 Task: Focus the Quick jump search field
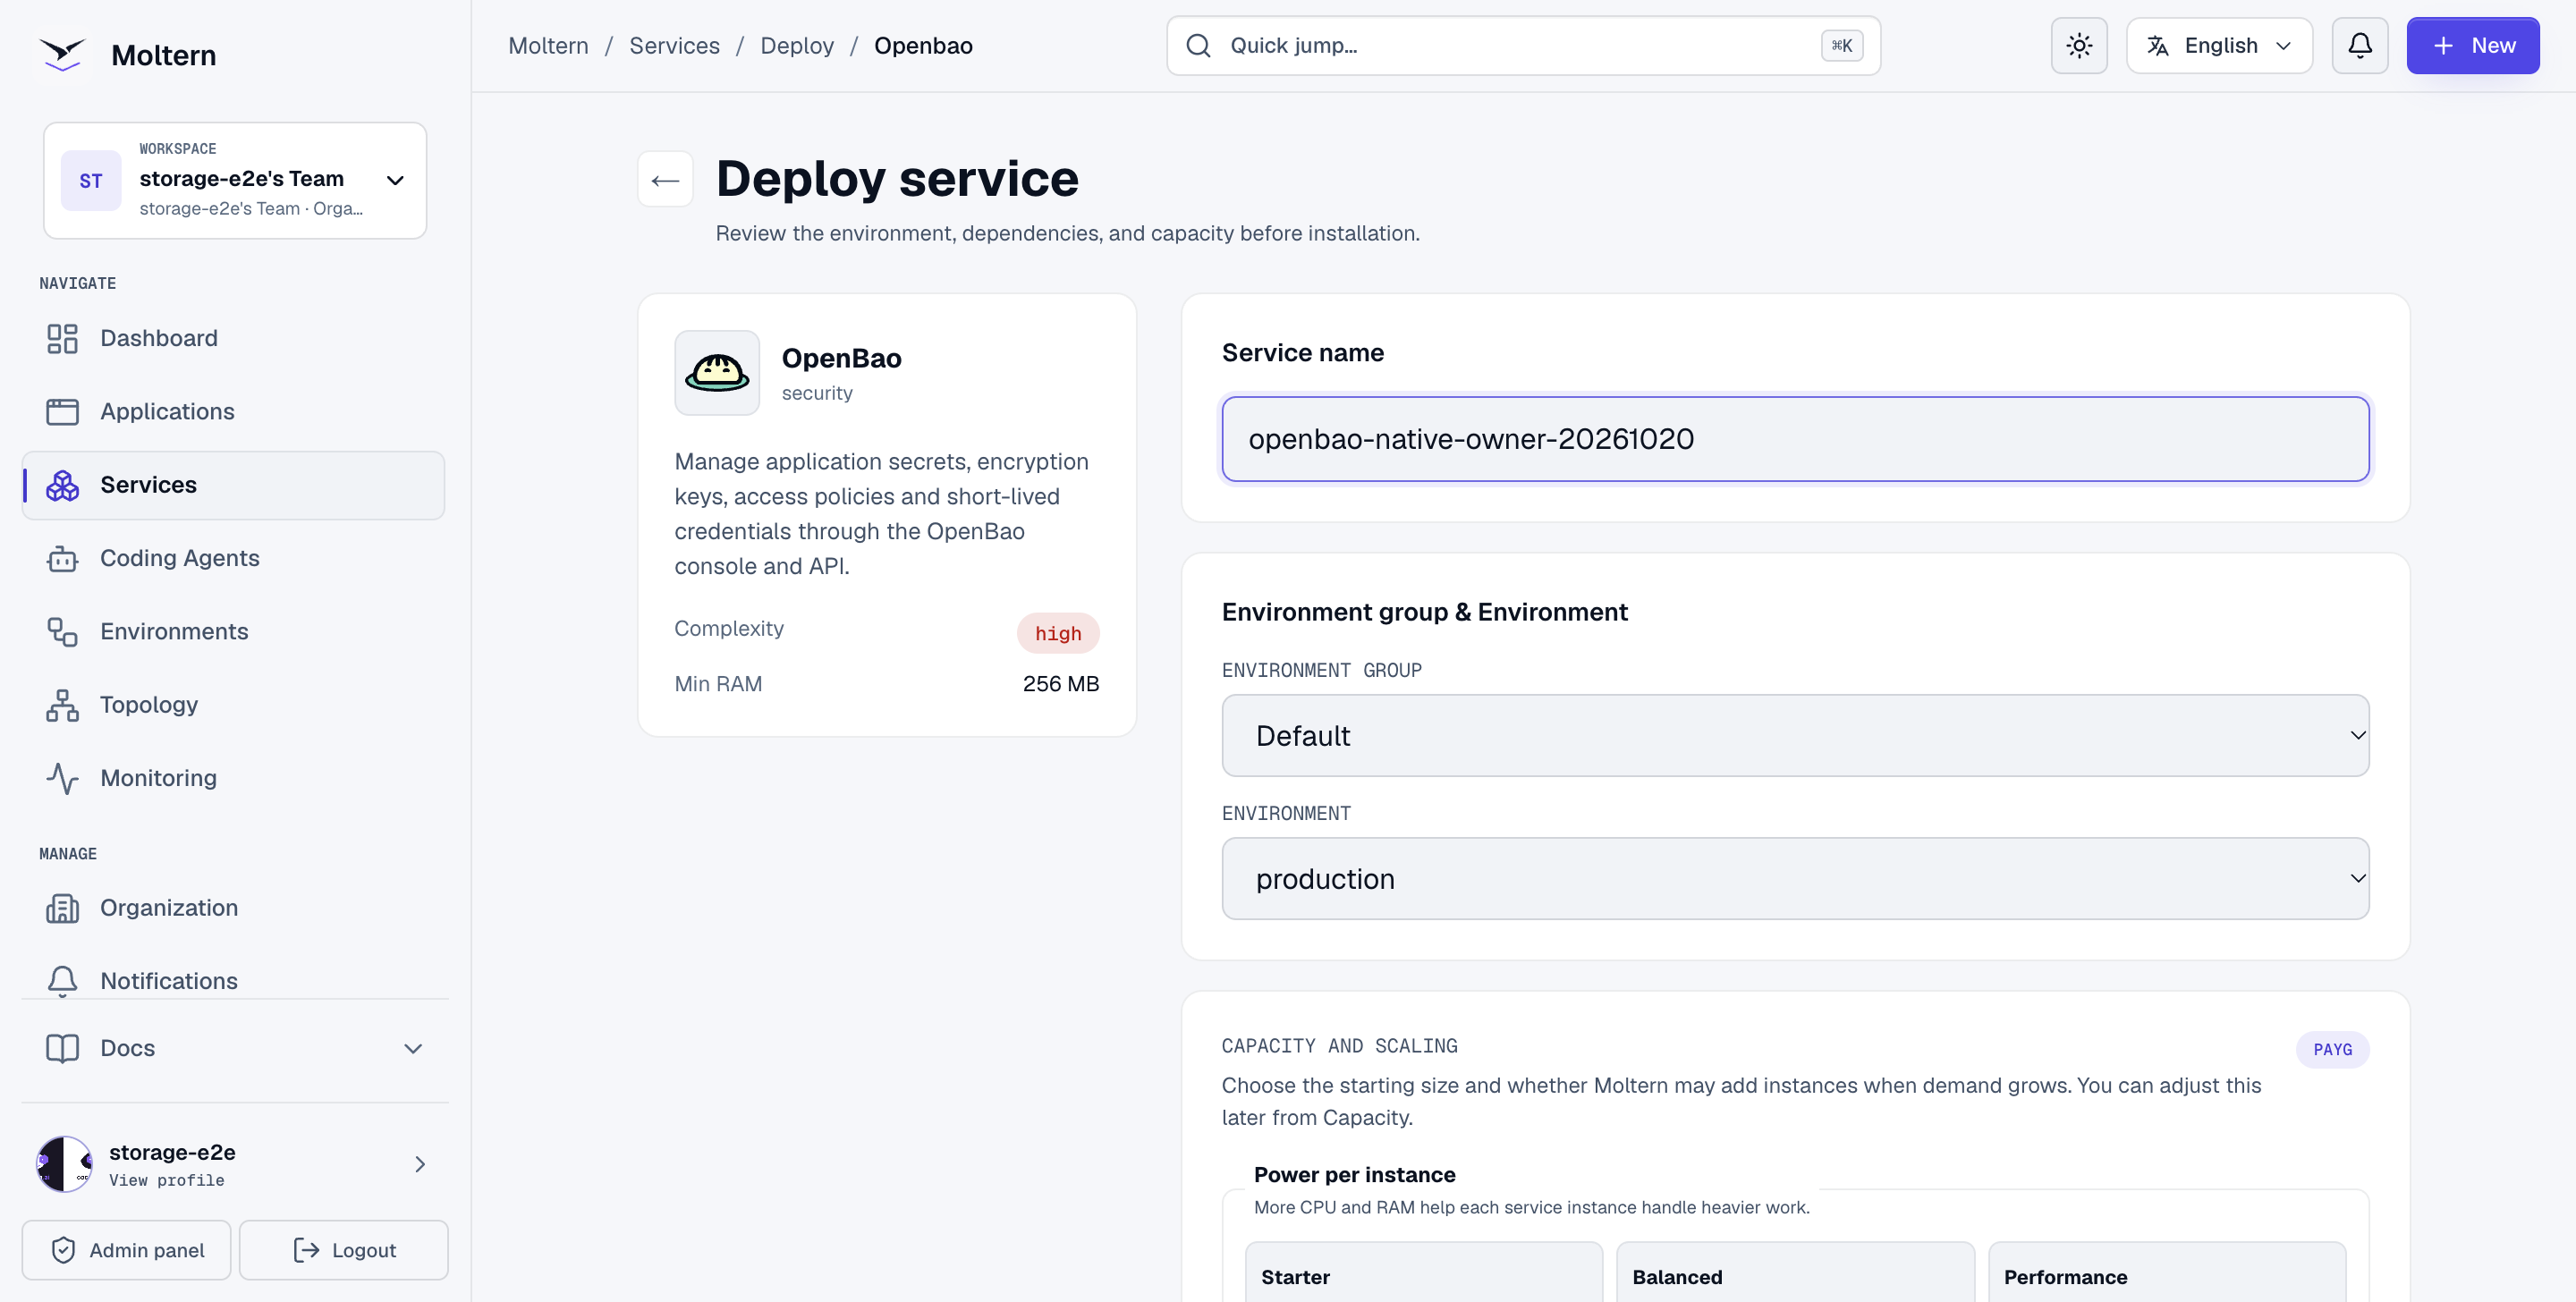coord(1523,46)
